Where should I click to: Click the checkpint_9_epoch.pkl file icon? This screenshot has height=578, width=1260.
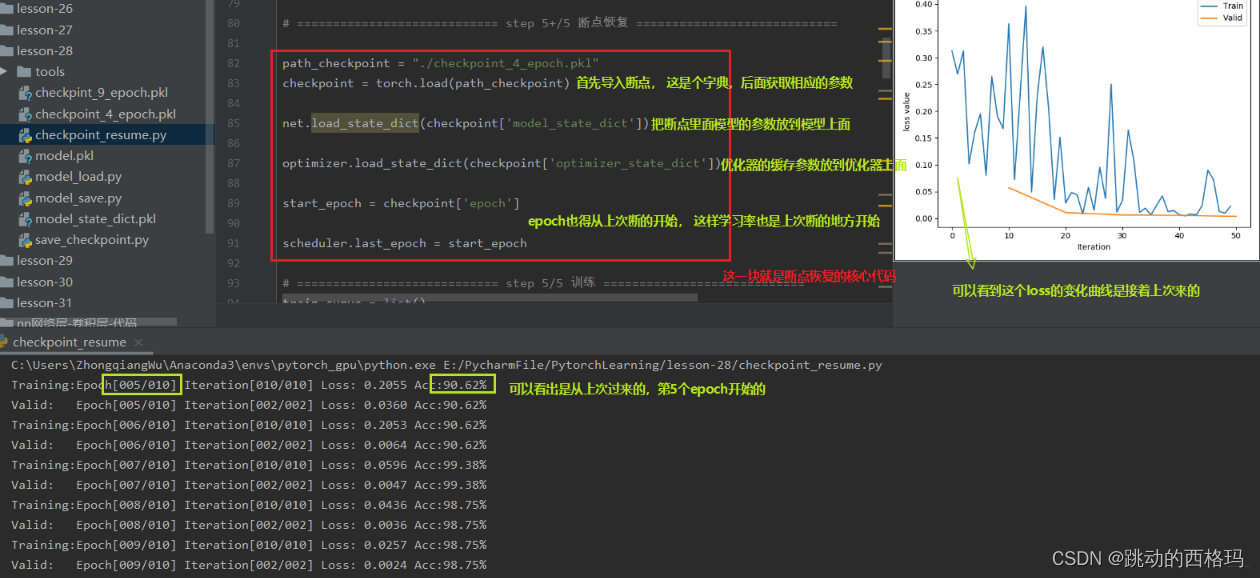point(25,93)
